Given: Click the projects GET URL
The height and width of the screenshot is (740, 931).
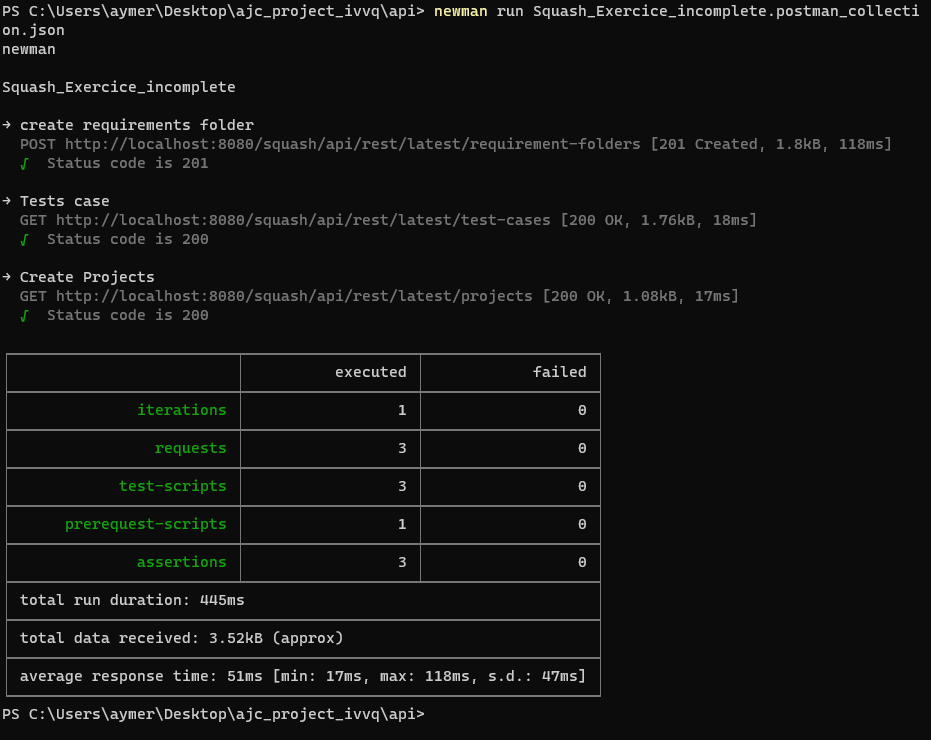Looking at the screenshot, I should (294, 296).
